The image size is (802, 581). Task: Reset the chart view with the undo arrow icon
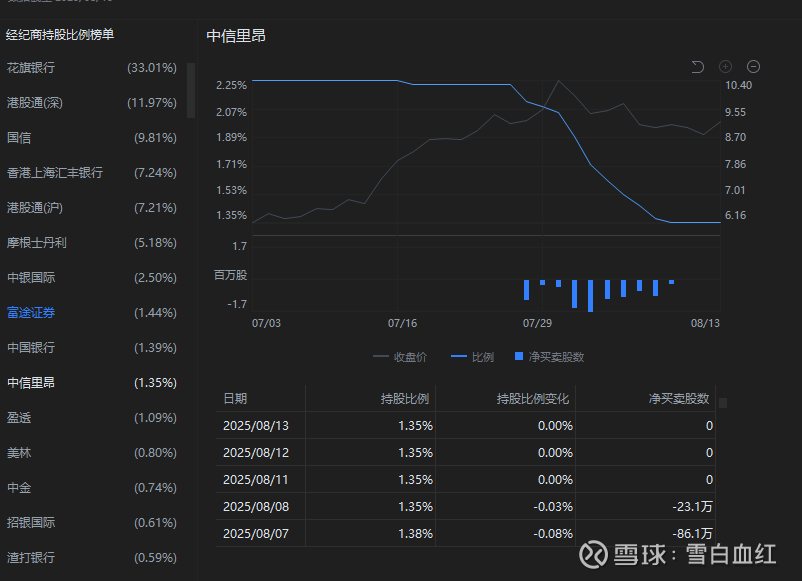click(698, 66)
